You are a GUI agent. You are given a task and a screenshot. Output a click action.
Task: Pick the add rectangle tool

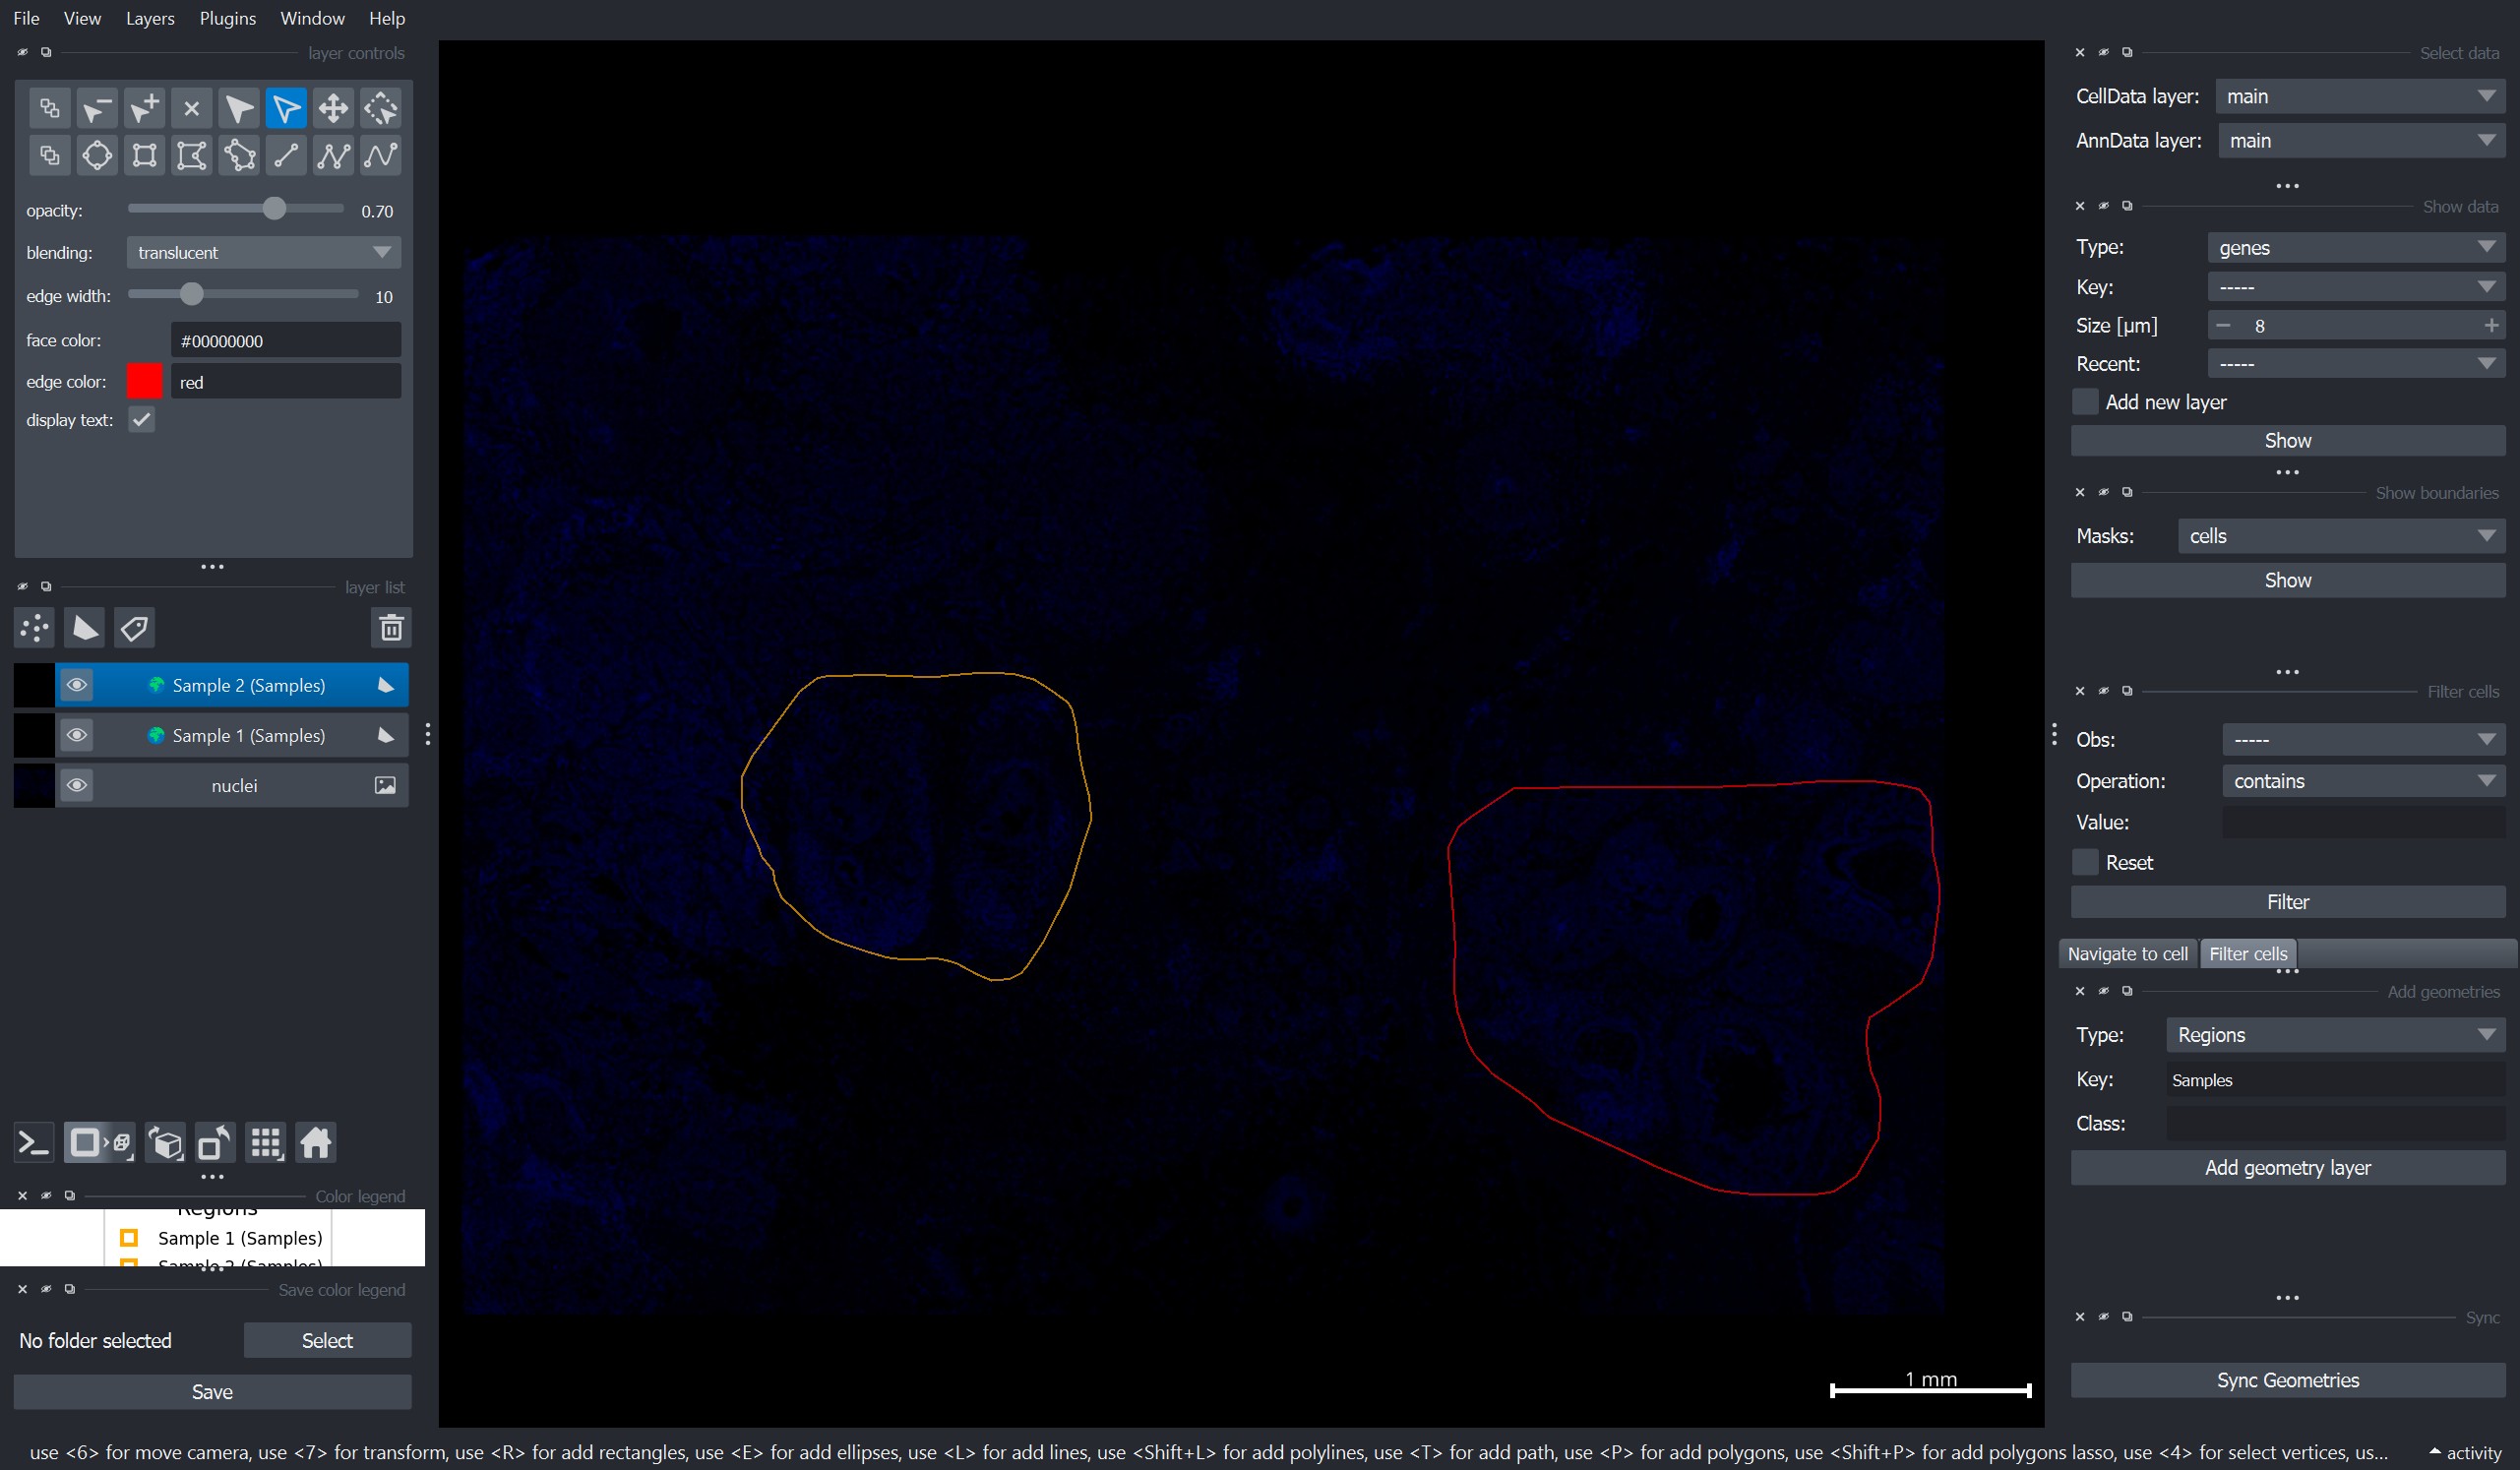[x=144, y=155]
